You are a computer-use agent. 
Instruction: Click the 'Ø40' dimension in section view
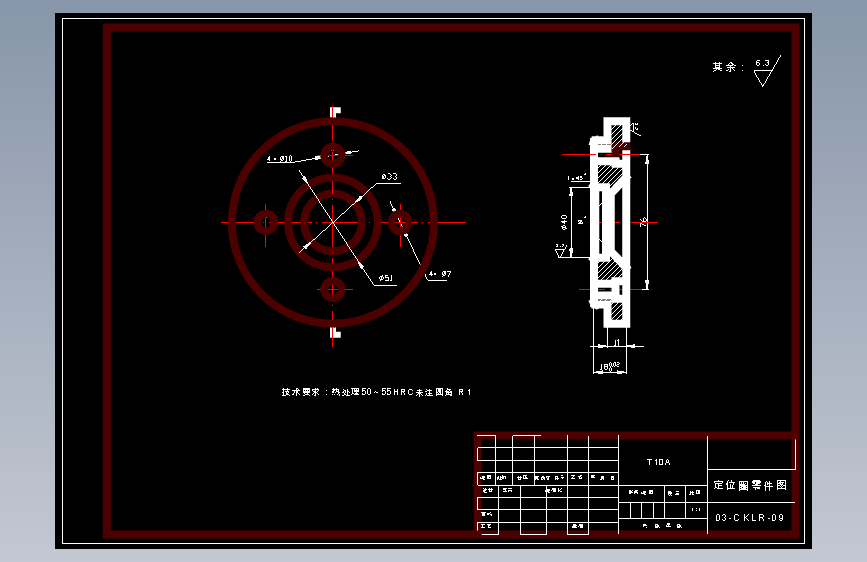563,222
